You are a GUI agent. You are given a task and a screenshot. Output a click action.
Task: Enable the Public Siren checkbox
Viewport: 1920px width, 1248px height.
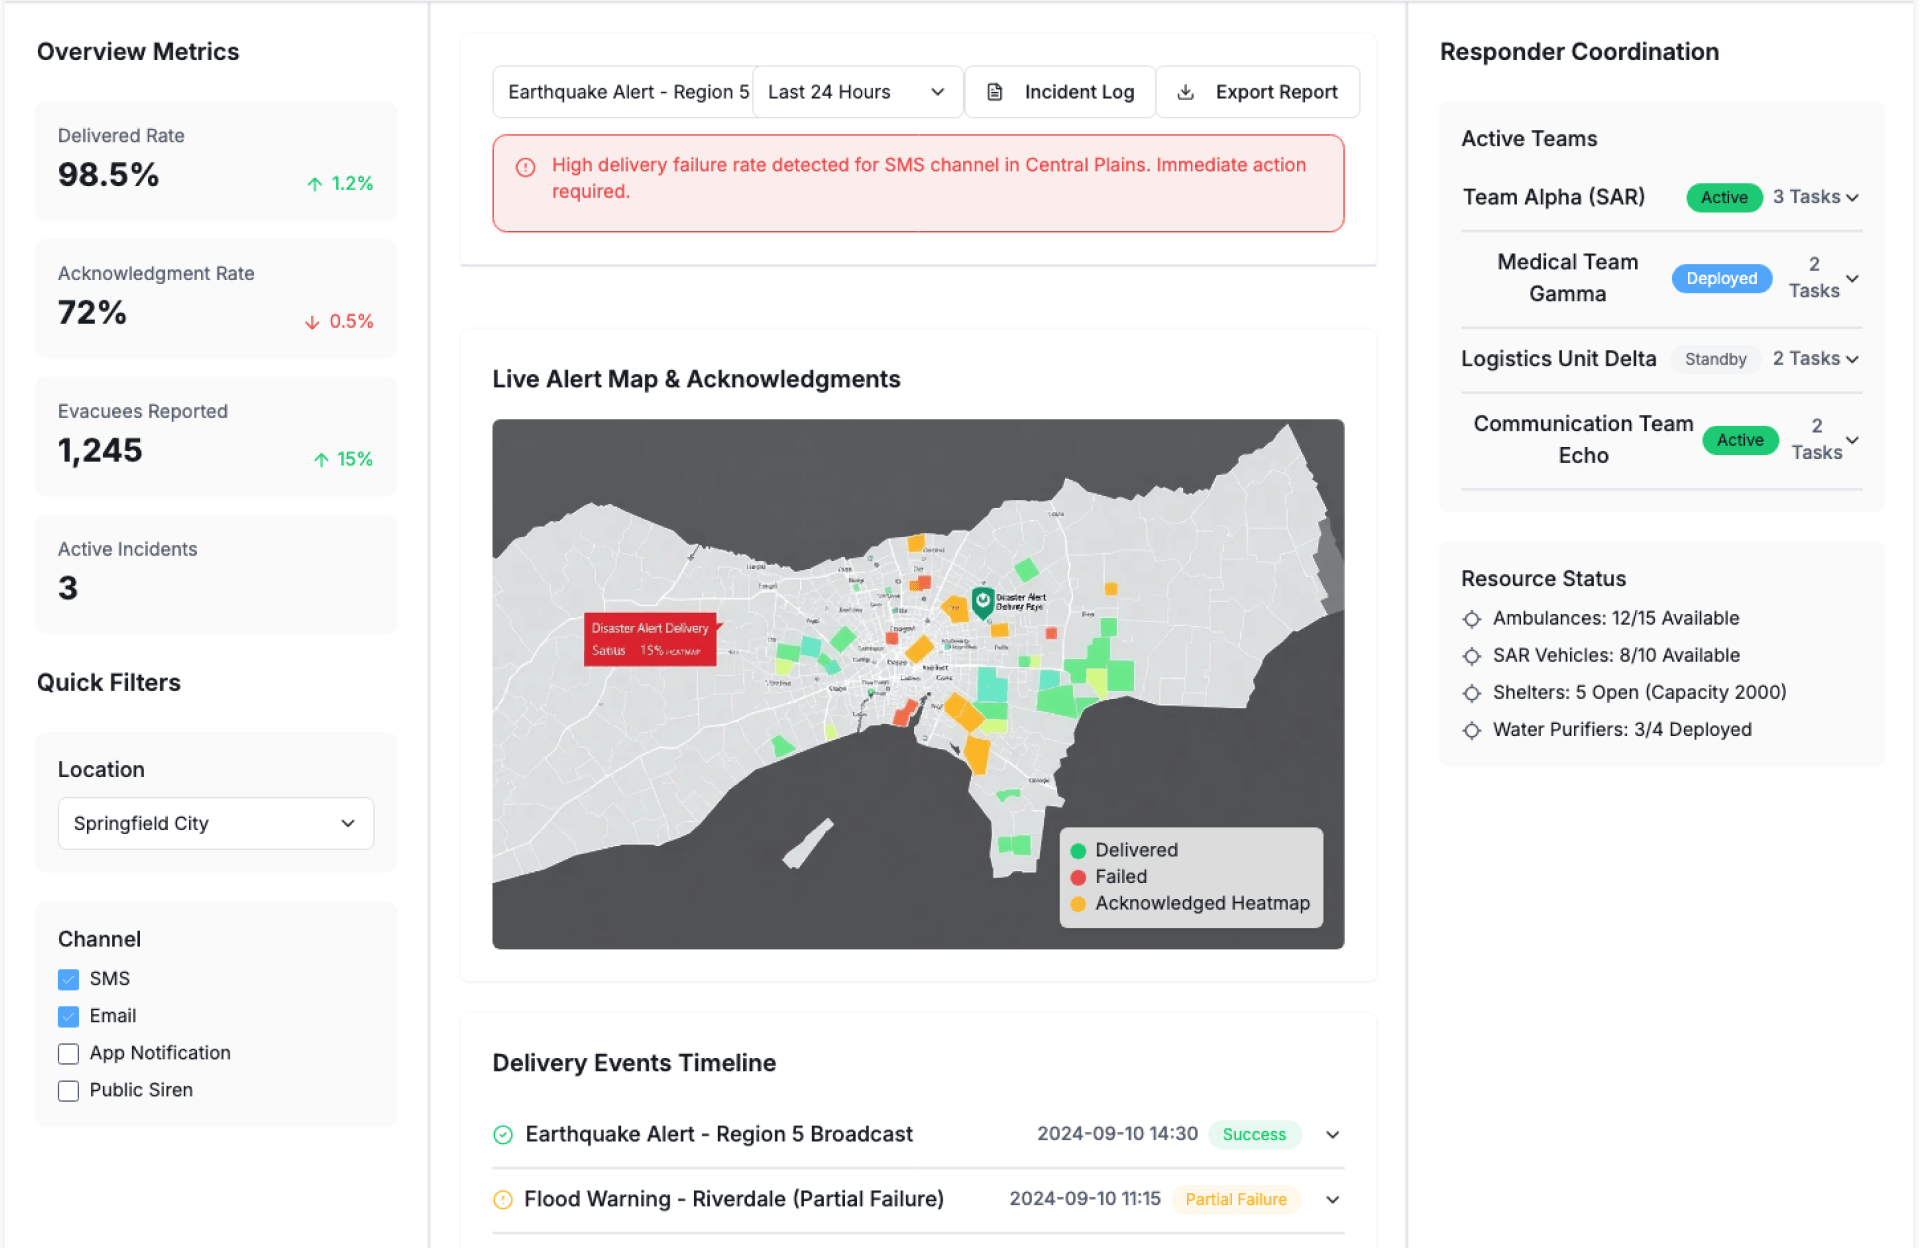[x=68, y=1090]
